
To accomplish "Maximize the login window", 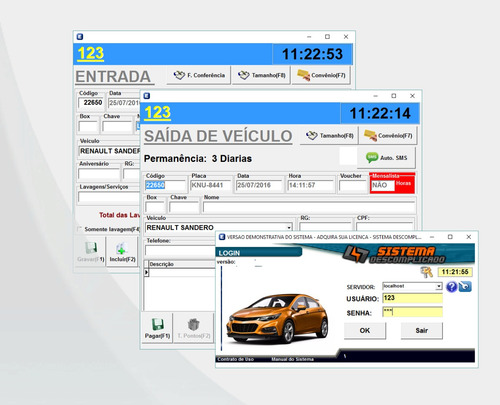I will pyautogui.click(x=450, y=237).
